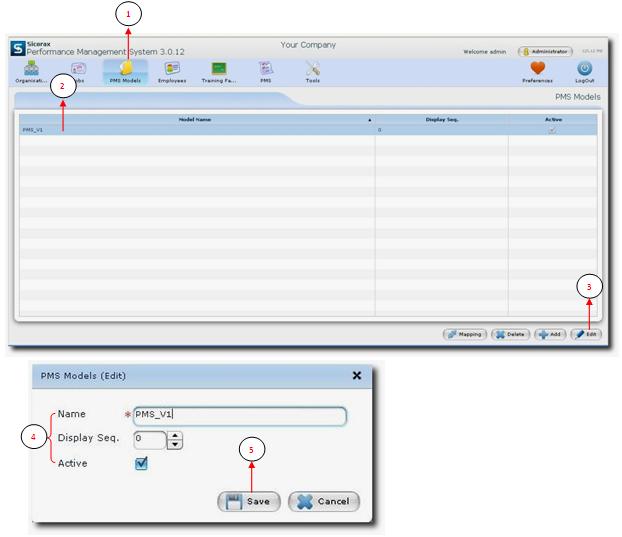Select the PMS Models toolbar icon
This screenshot has height=537, width=622.
[x=126, y=69]
